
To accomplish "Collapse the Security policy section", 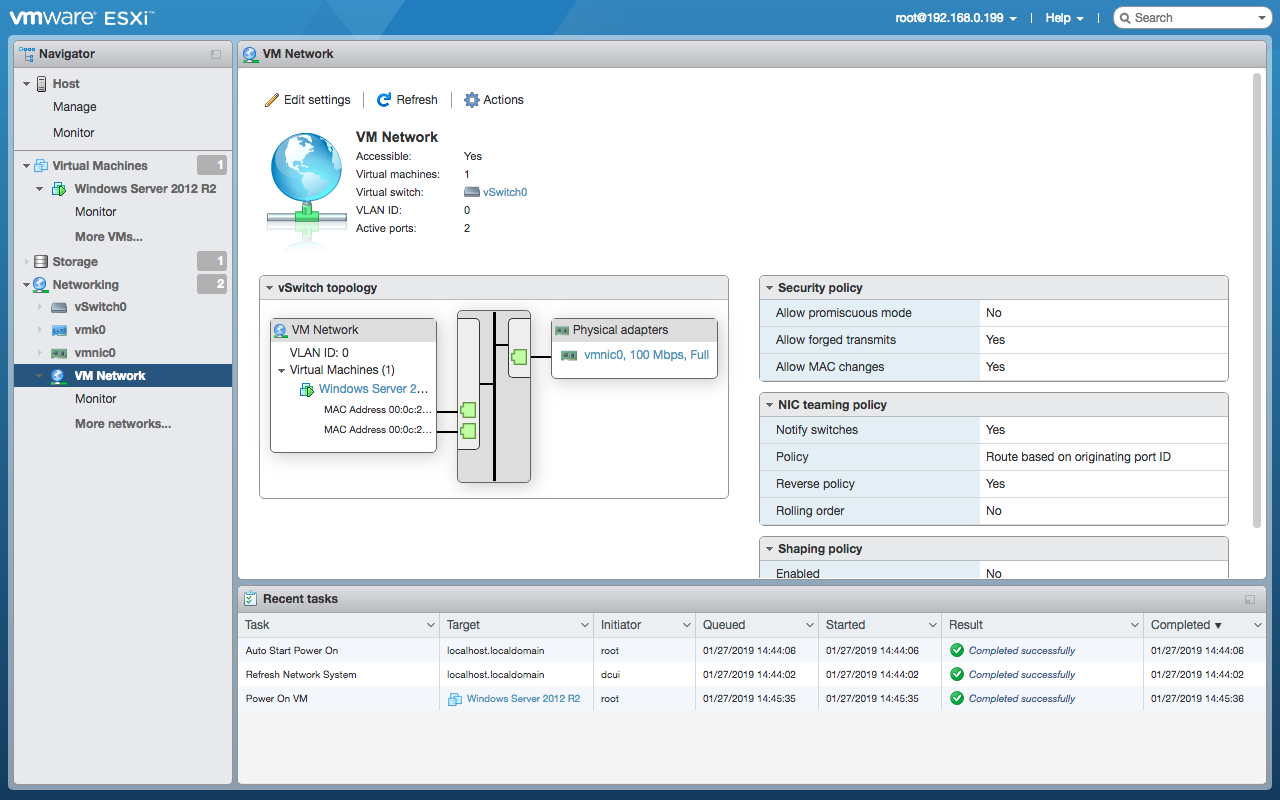I will point(771,287).
